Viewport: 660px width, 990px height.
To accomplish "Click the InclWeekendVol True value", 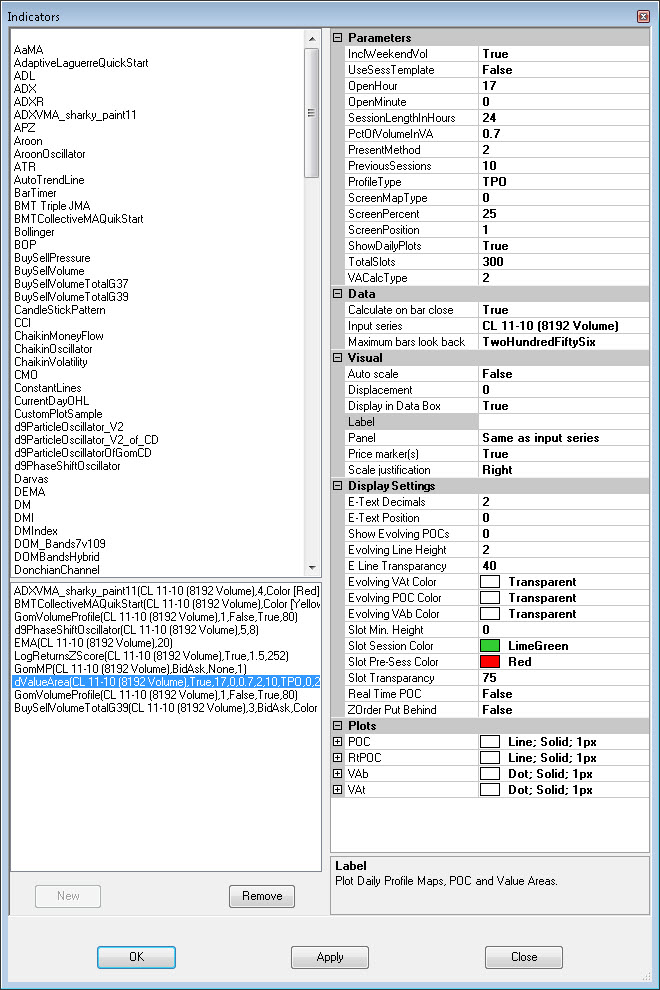I will point(564,54).
